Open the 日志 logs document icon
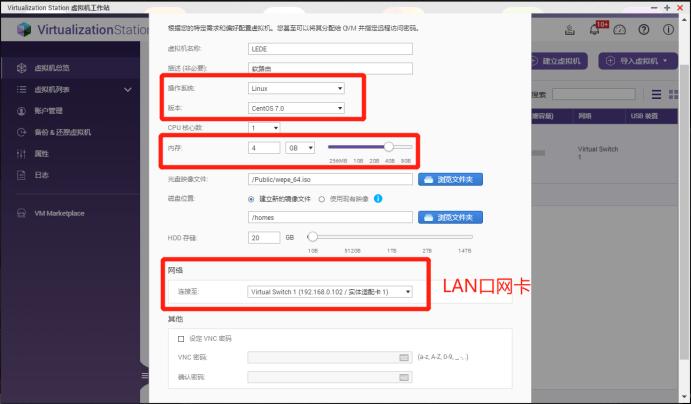Screen dimensions: 692x404 (x=21, y=175)
